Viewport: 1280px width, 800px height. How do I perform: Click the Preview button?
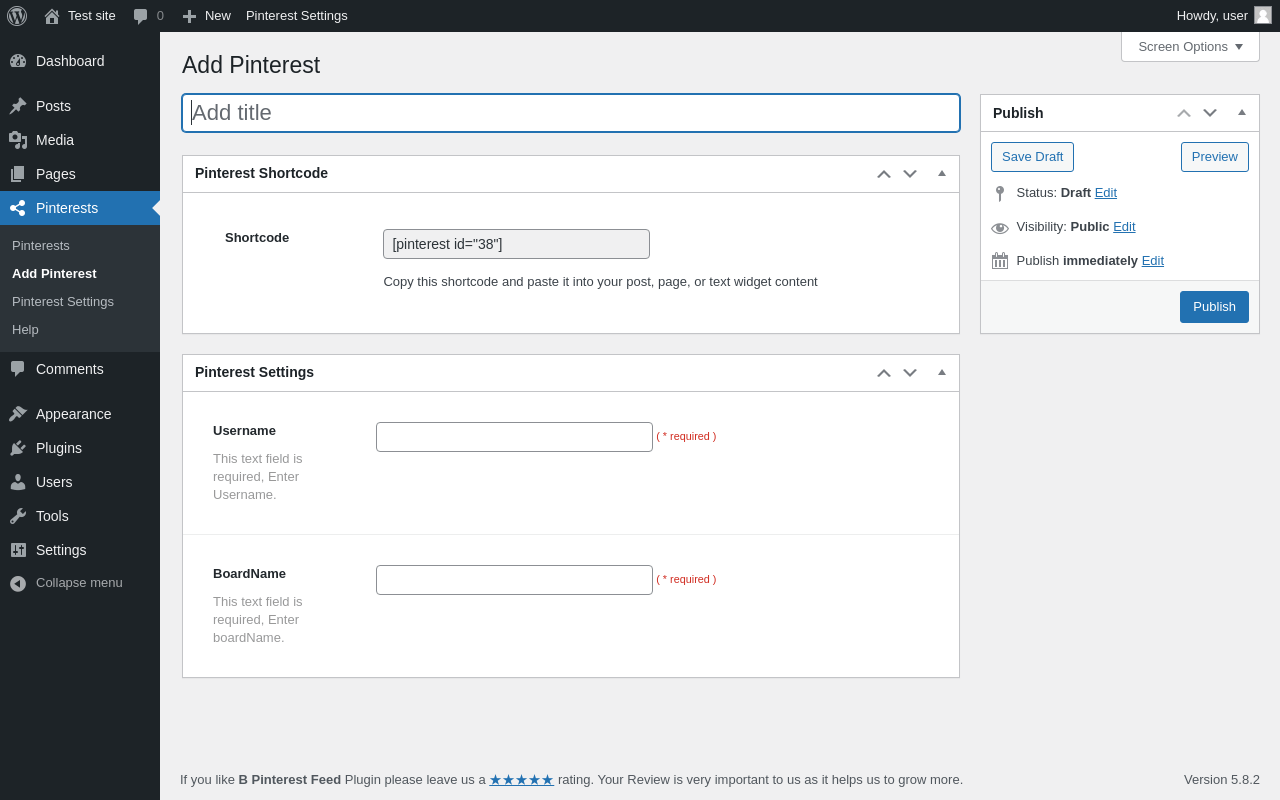point(1214,157)
